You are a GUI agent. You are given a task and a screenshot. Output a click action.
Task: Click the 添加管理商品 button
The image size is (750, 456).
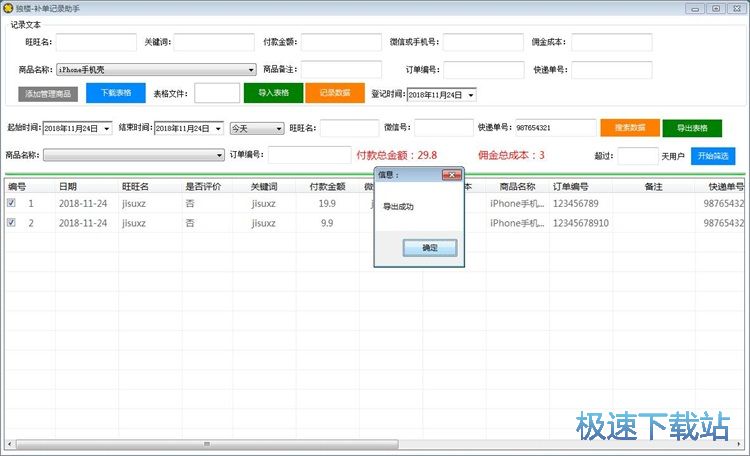click(48, 94)
